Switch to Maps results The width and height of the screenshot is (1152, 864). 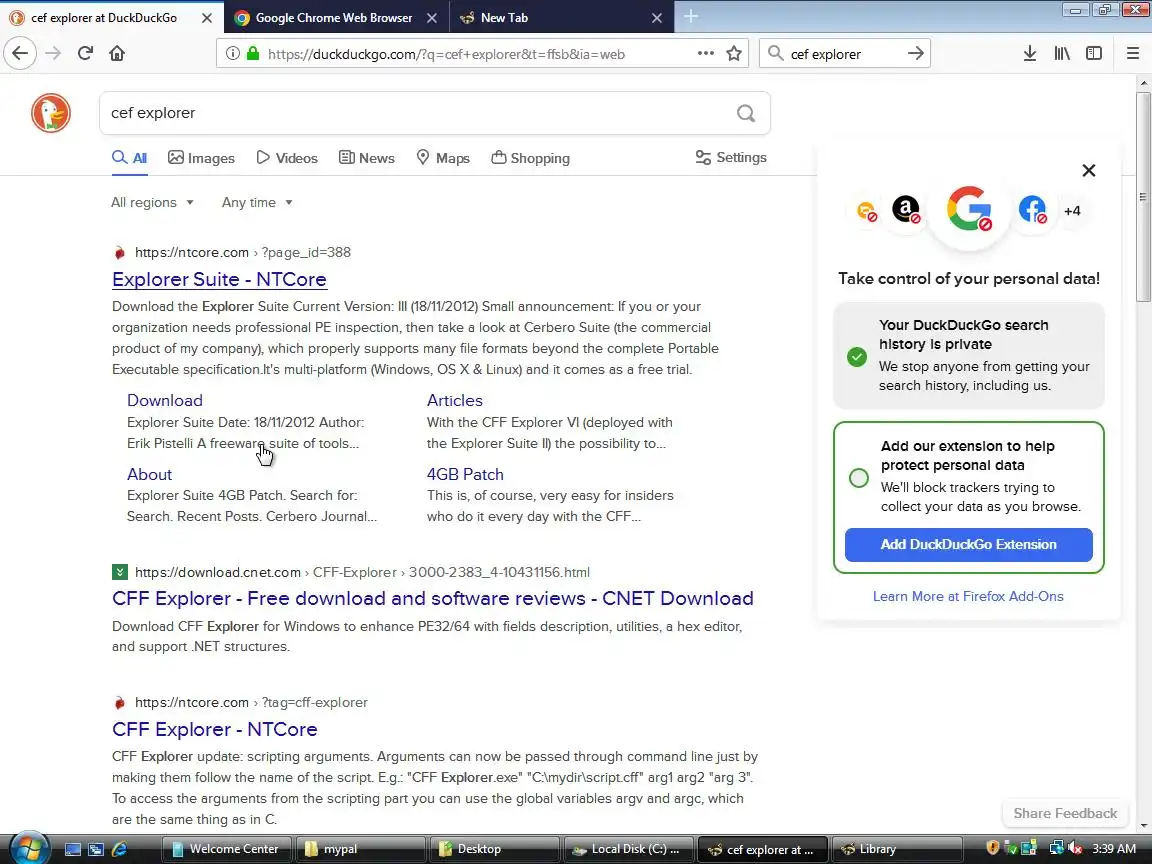click(x=443, y=158)
